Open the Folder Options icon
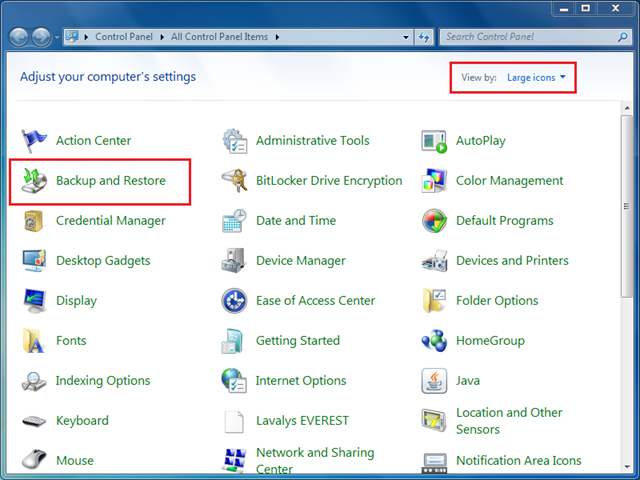 (434, 301)
